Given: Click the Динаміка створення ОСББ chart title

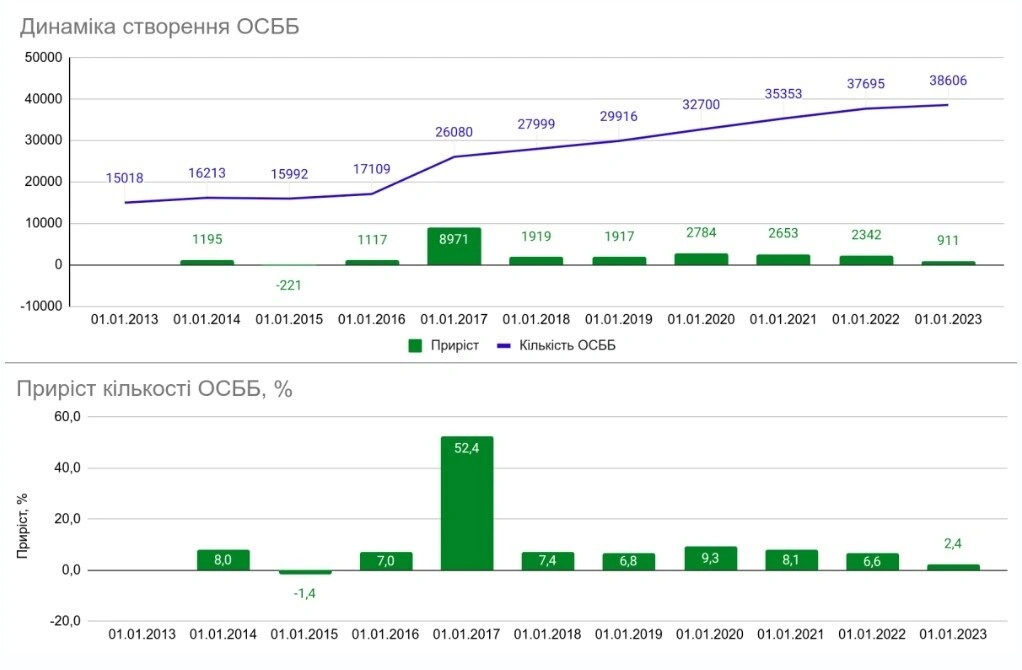Looking at the screenshot, I should [160, 27].
